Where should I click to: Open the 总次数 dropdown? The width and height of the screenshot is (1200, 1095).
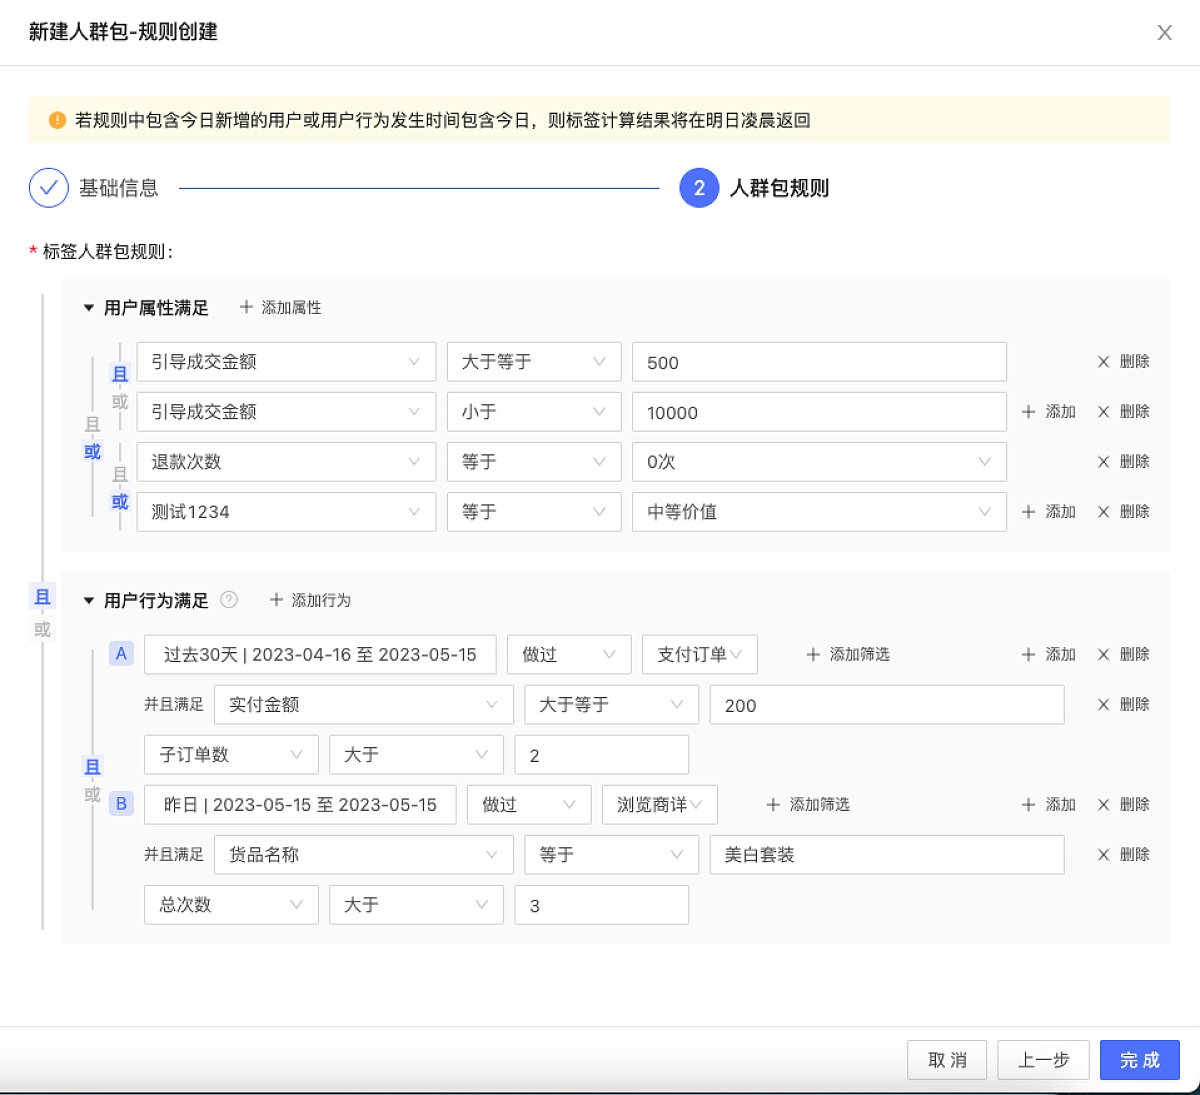[x=231, y=905]
